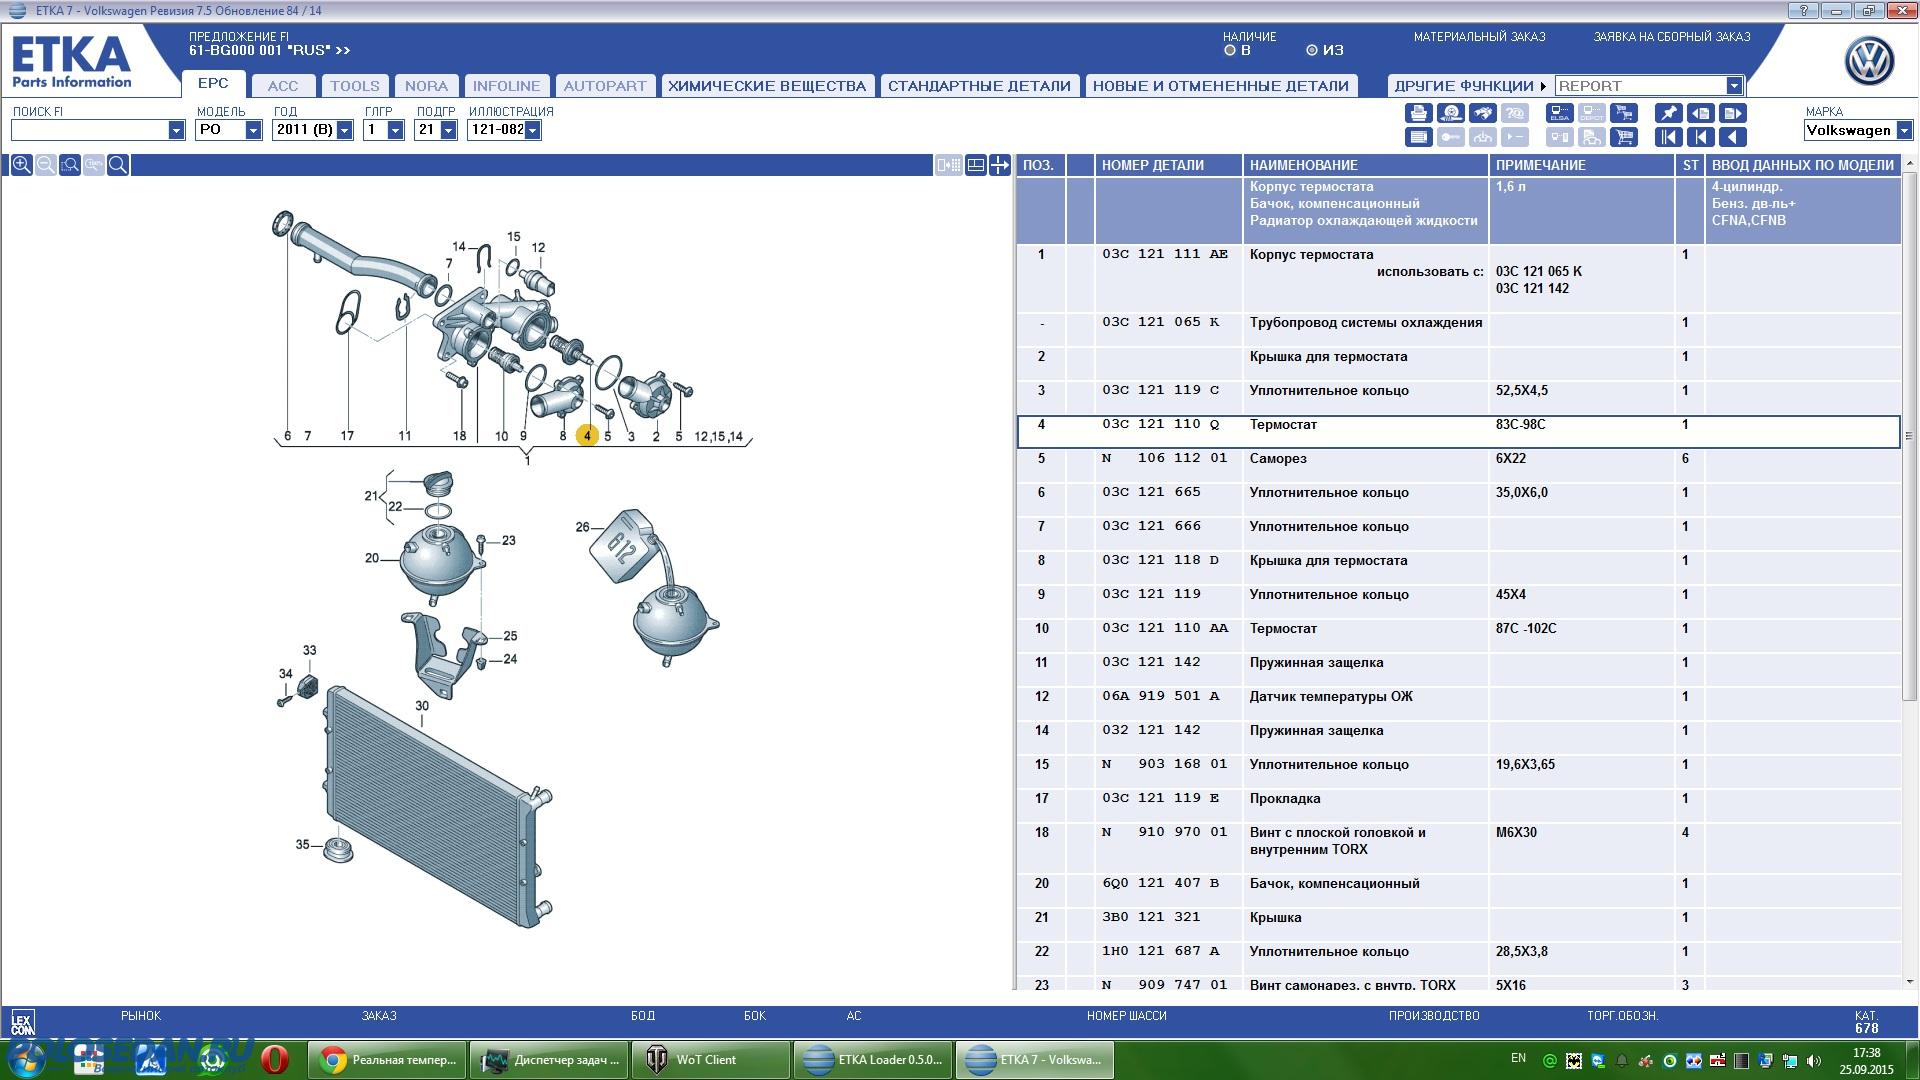
Task: Open the ELSA link icon
Action: [1560, 113]
